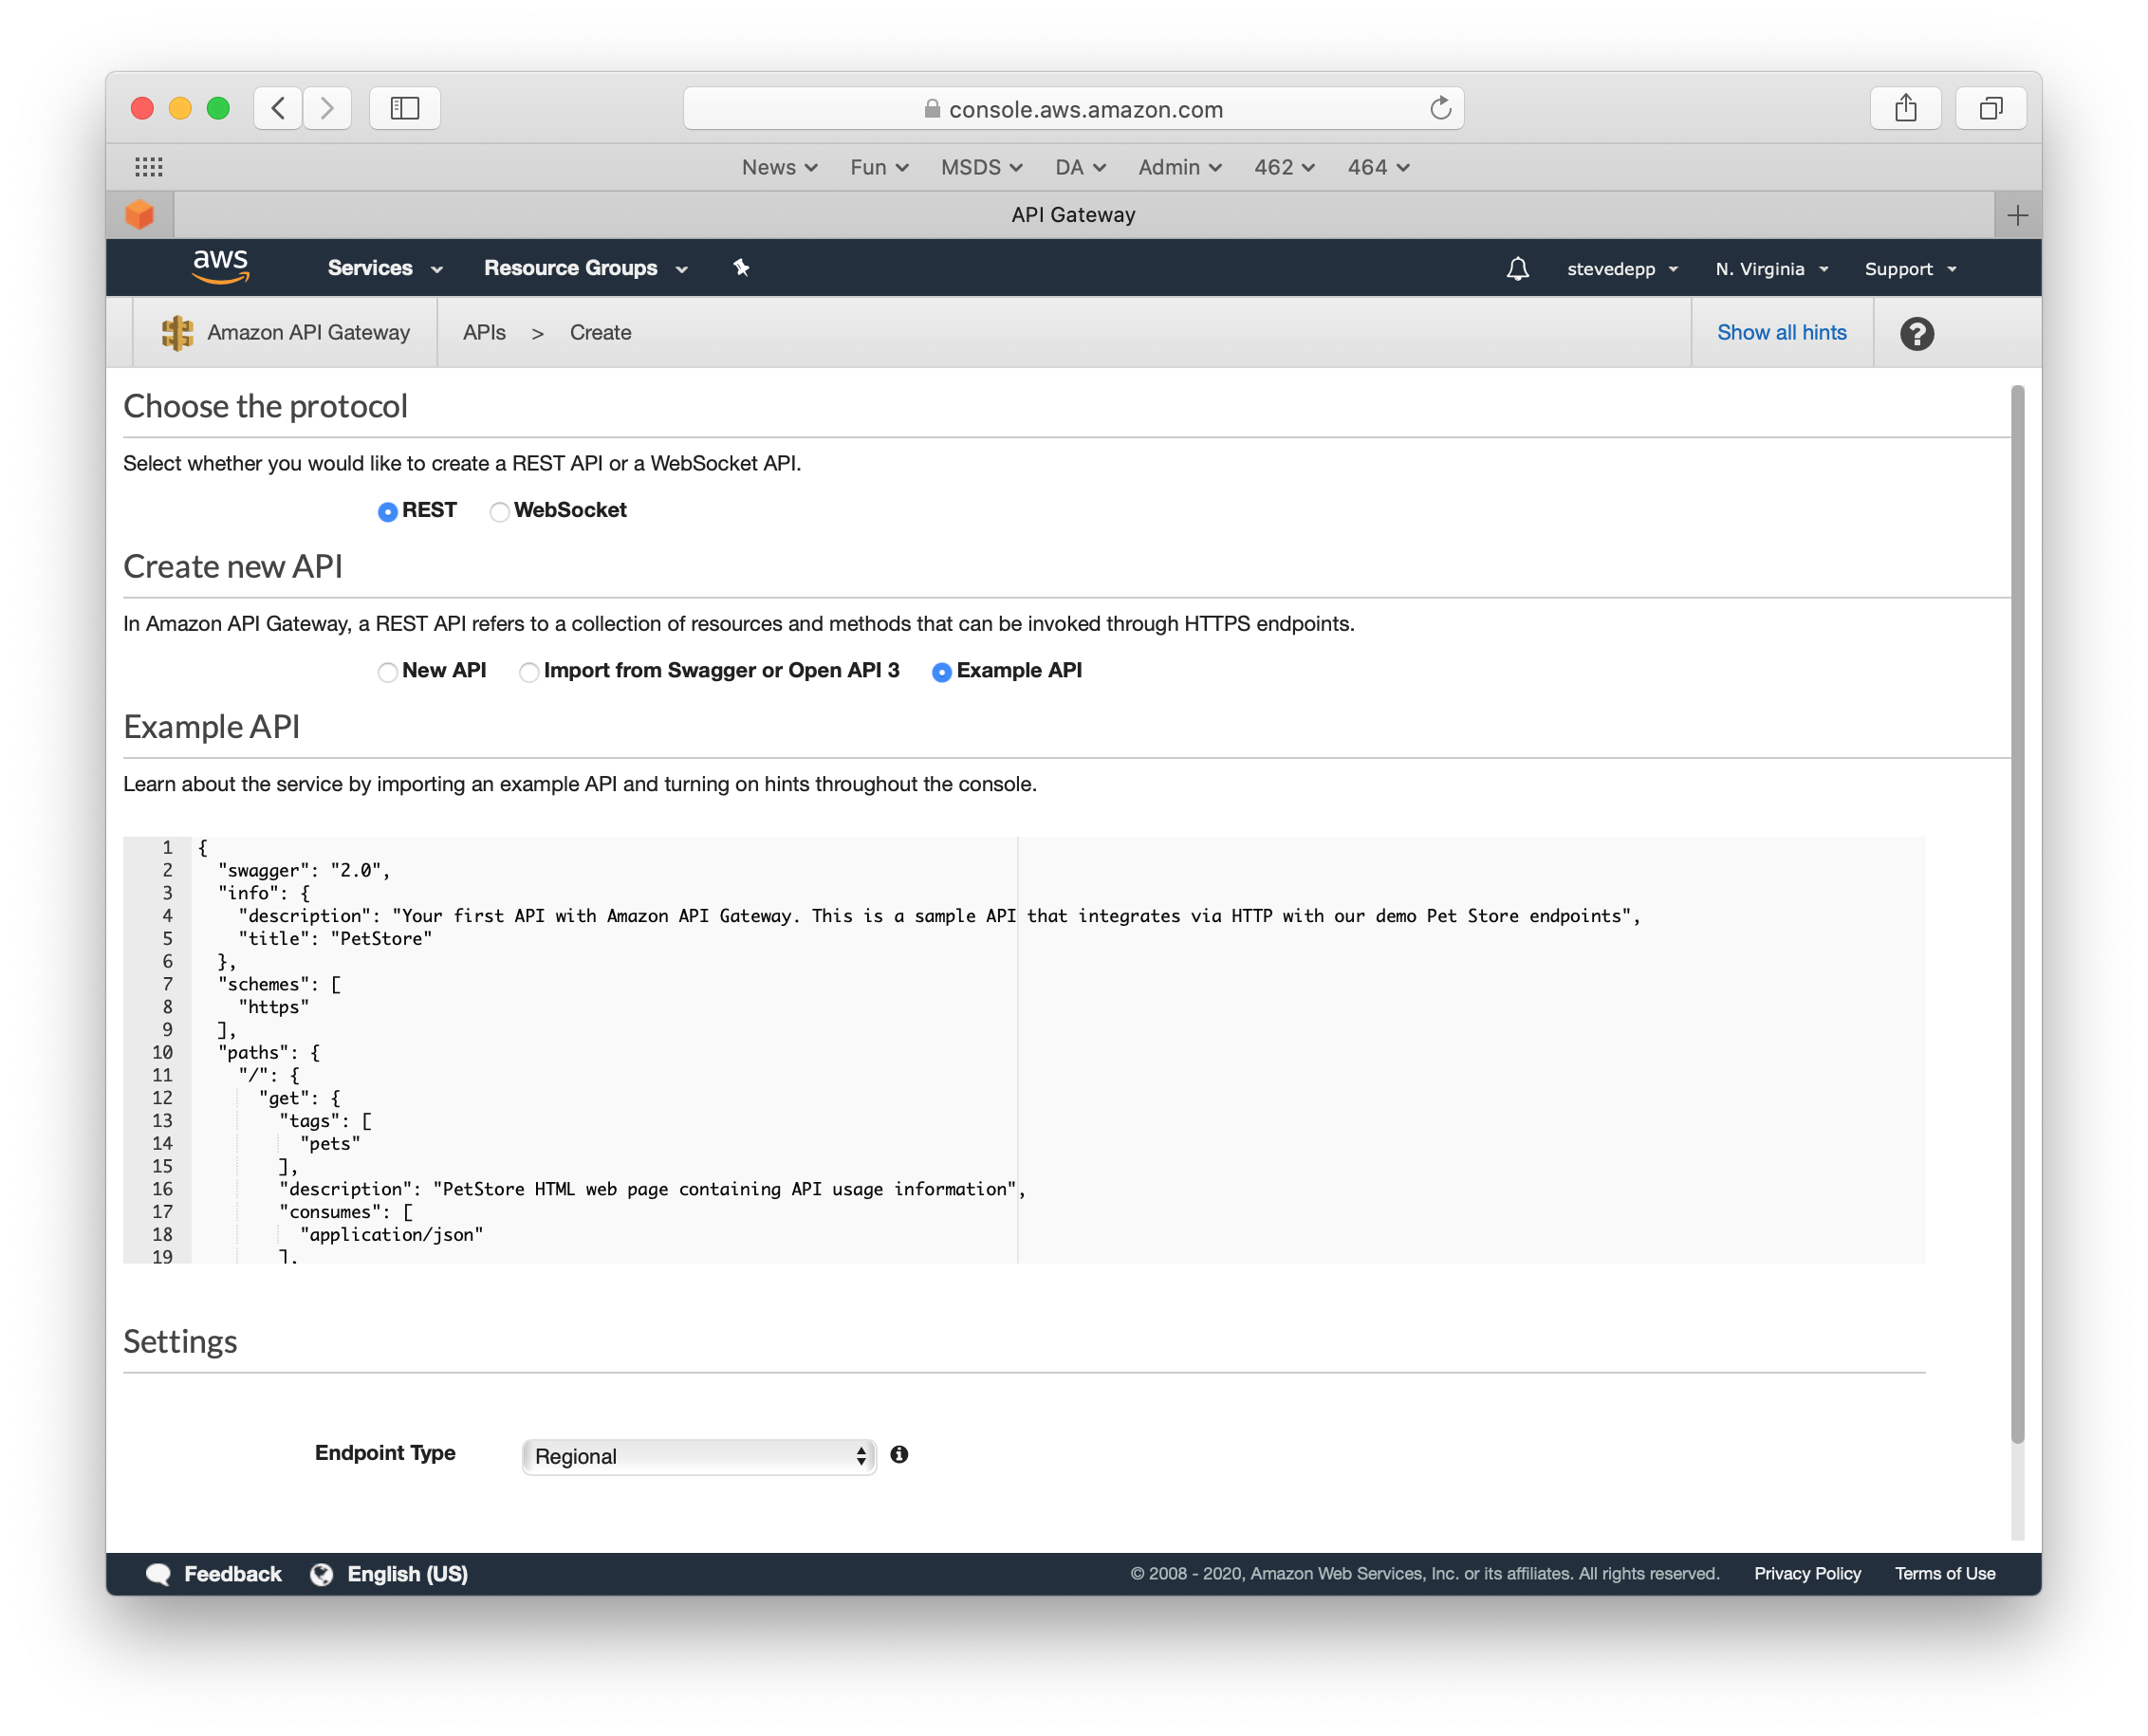The image size is (2148, 1736).
Task: Open the help question mark icon
Action: click(x=1916, y=333)
